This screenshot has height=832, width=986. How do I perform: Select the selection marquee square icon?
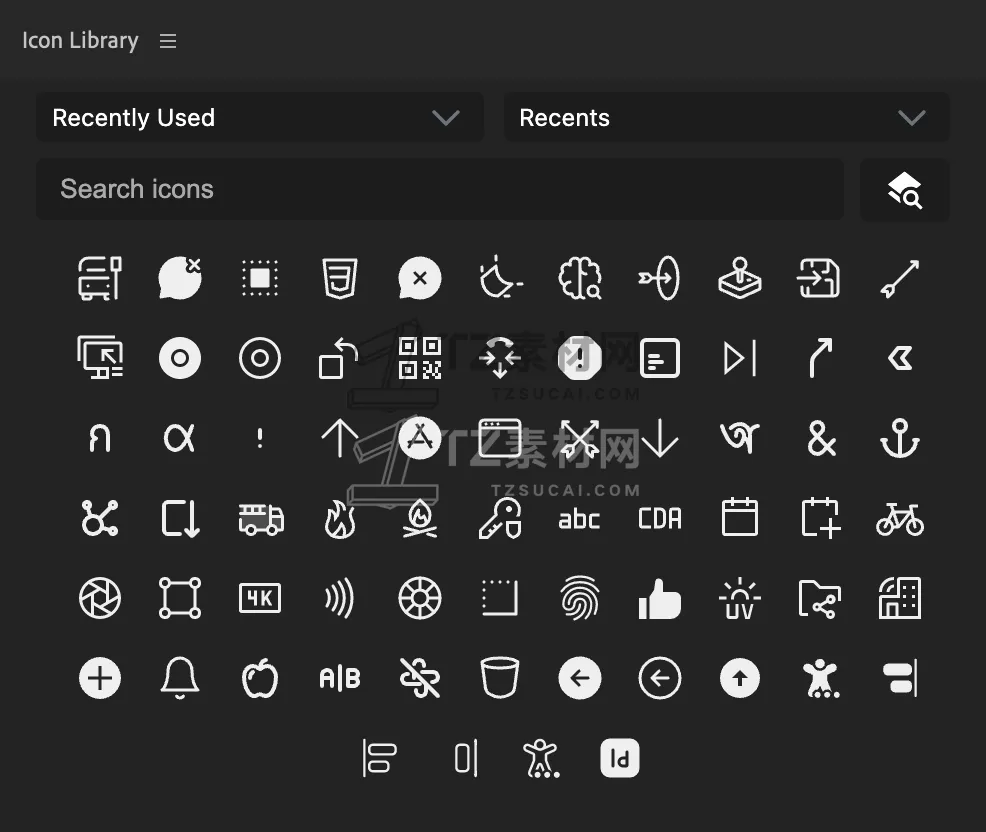[x=260, y=278]
